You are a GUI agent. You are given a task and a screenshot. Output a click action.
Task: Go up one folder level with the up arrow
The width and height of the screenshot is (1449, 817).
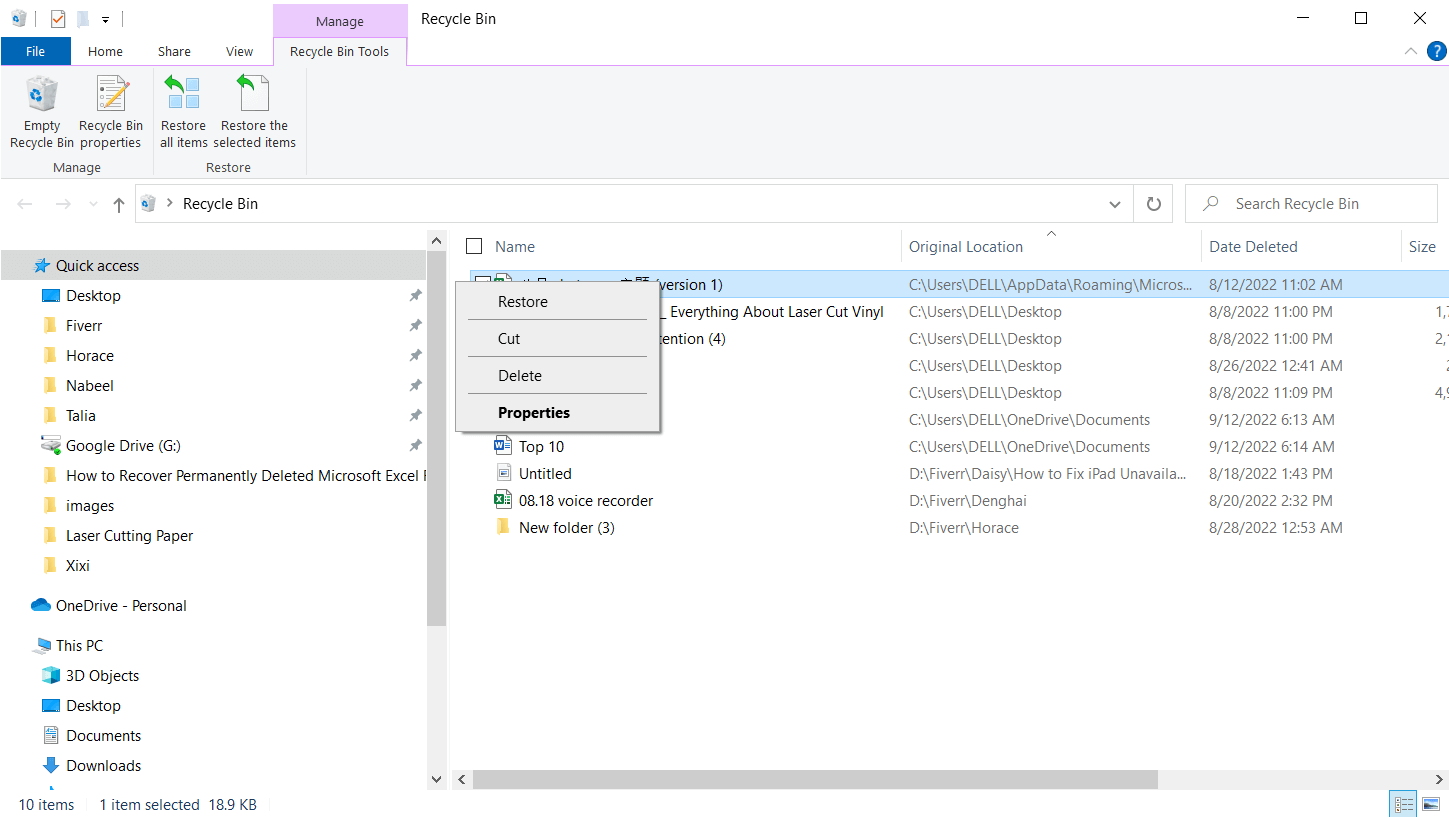pos(119,204)
